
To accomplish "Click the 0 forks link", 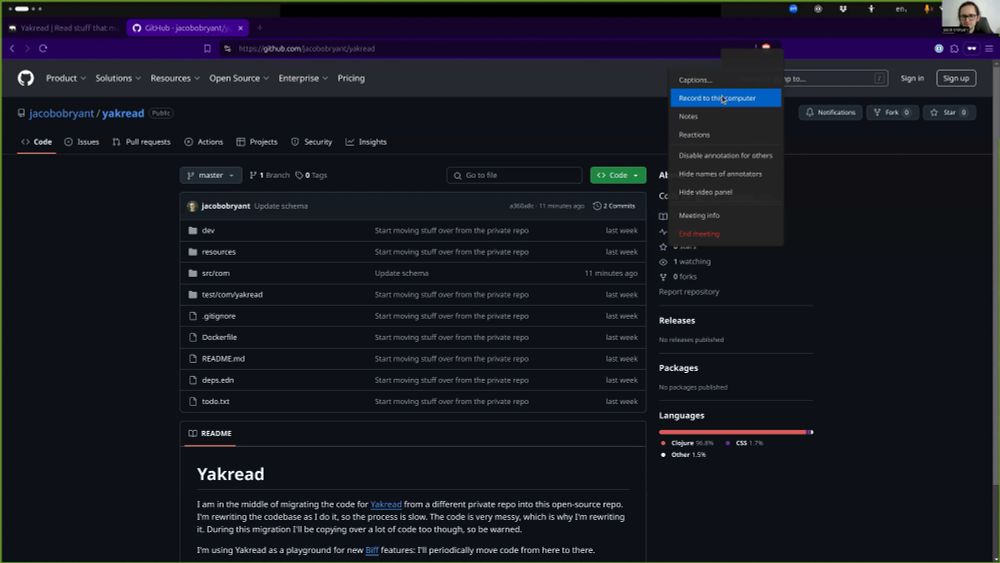I will pos(685,277).
